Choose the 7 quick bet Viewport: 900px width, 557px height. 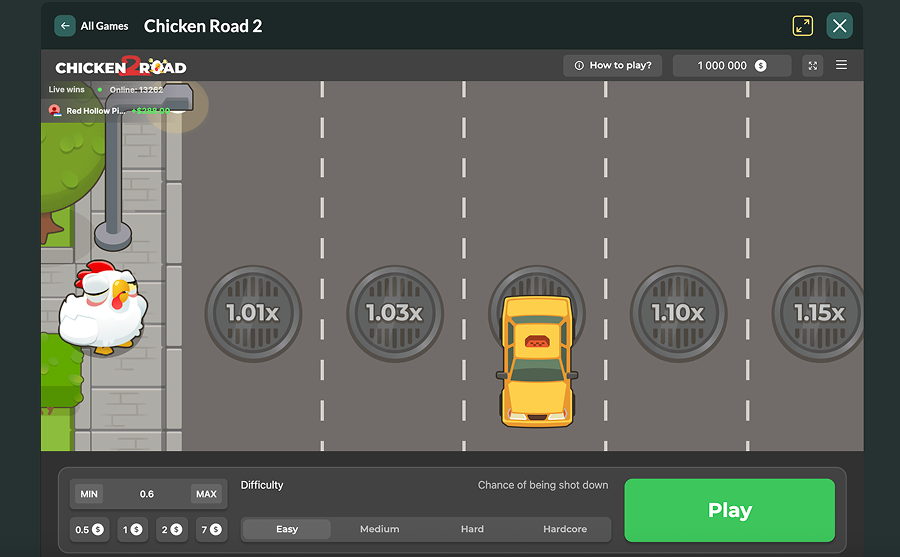coord(211,529)
